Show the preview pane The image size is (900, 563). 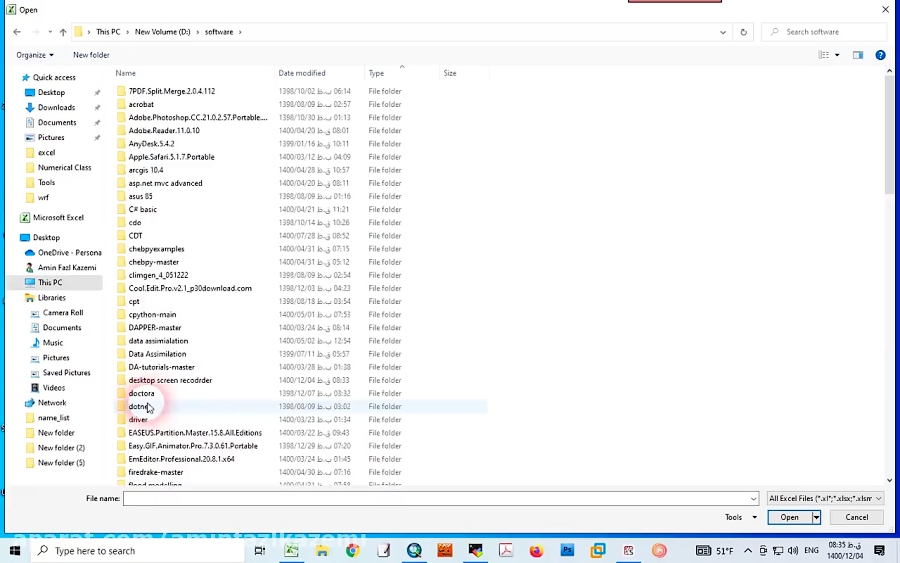(857, 55)
